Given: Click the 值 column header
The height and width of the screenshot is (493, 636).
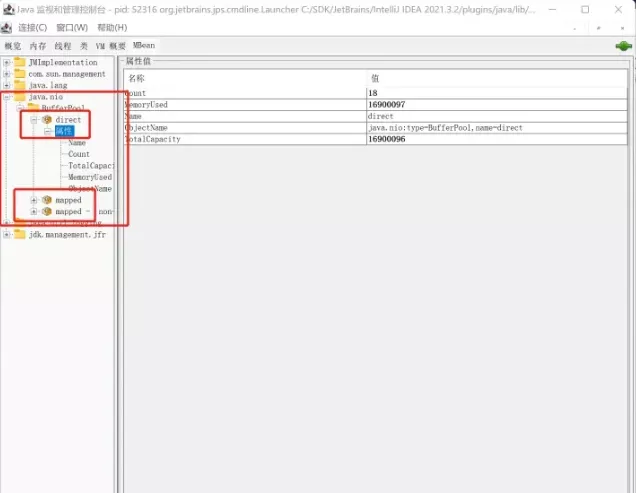Looking at the screenshot, I should tap(496, 78).
